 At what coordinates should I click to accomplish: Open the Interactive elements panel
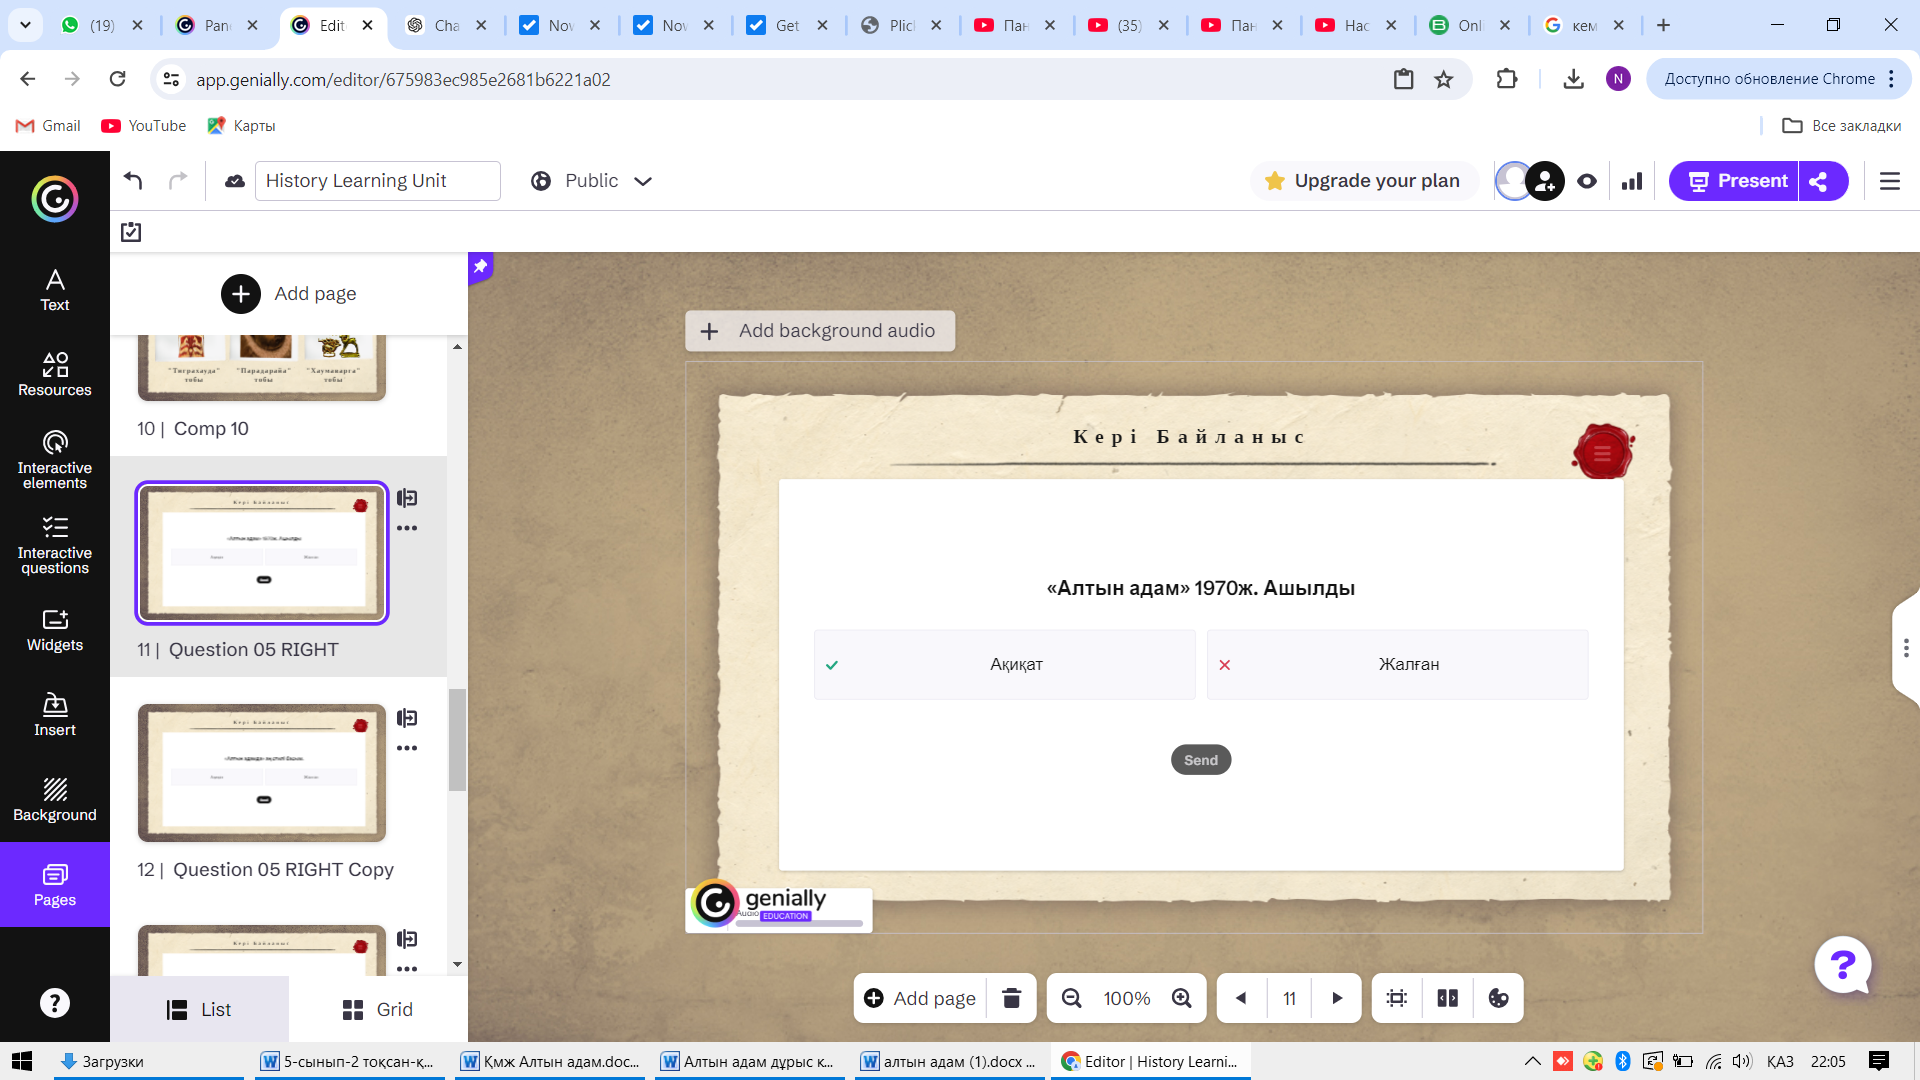click(55, 459)
